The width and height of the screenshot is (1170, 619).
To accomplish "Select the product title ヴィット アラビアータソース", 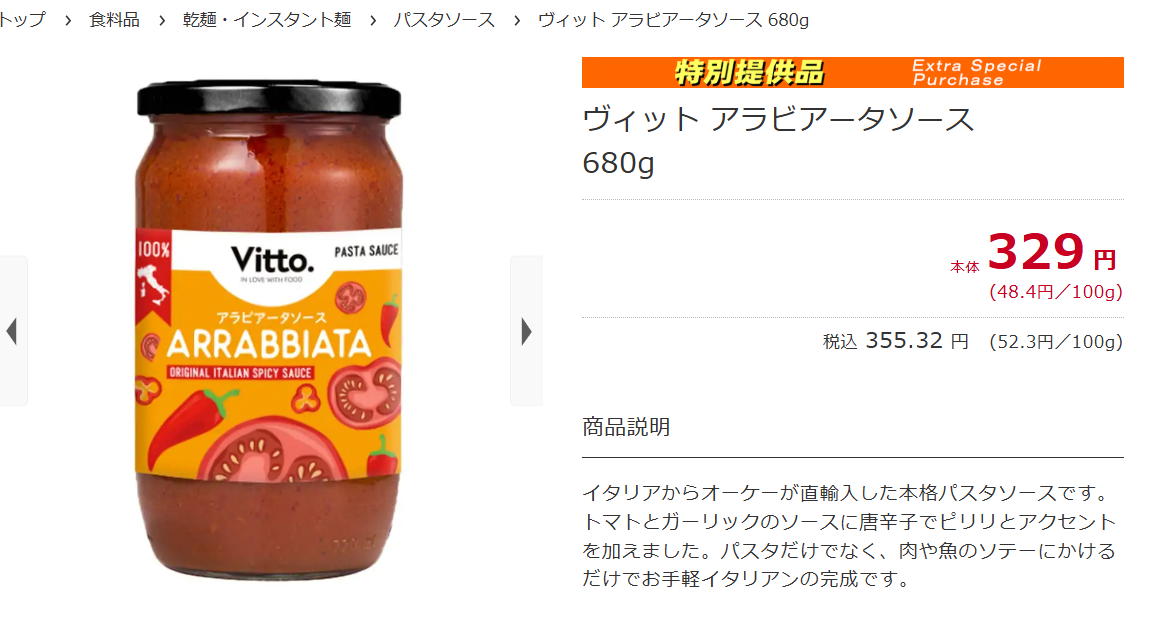I will (778, 119).
